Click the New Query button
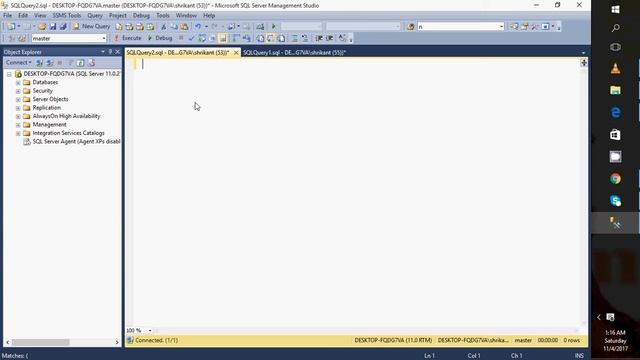 91,26
